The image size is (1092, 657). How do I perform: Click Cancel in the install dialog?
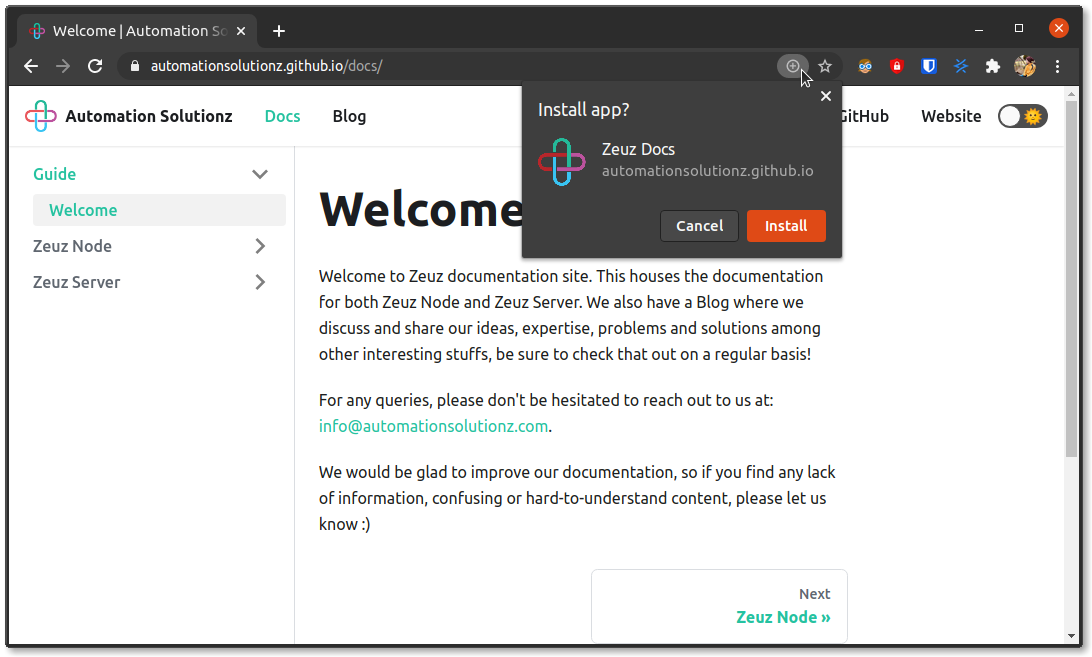(x=699, y=226)
